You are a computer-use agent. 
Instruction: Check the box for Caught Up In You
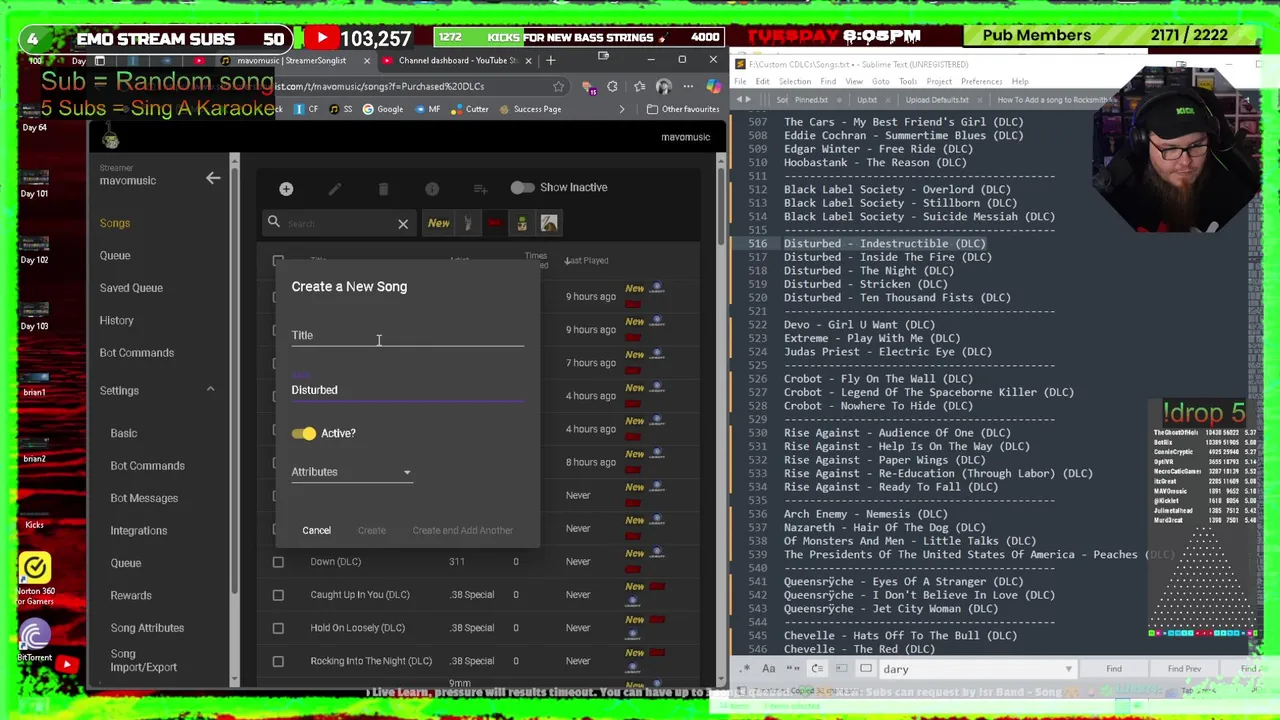278,595
